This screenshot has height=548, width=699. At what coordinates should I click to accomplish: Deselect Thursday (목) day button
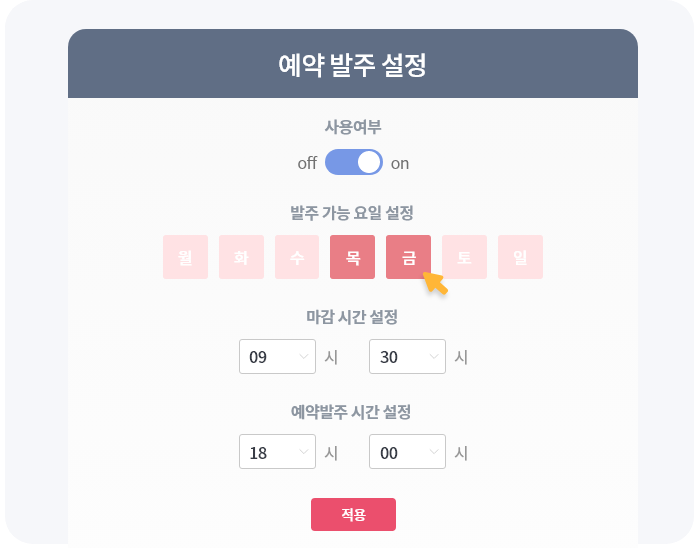click(x=353, y=257)
